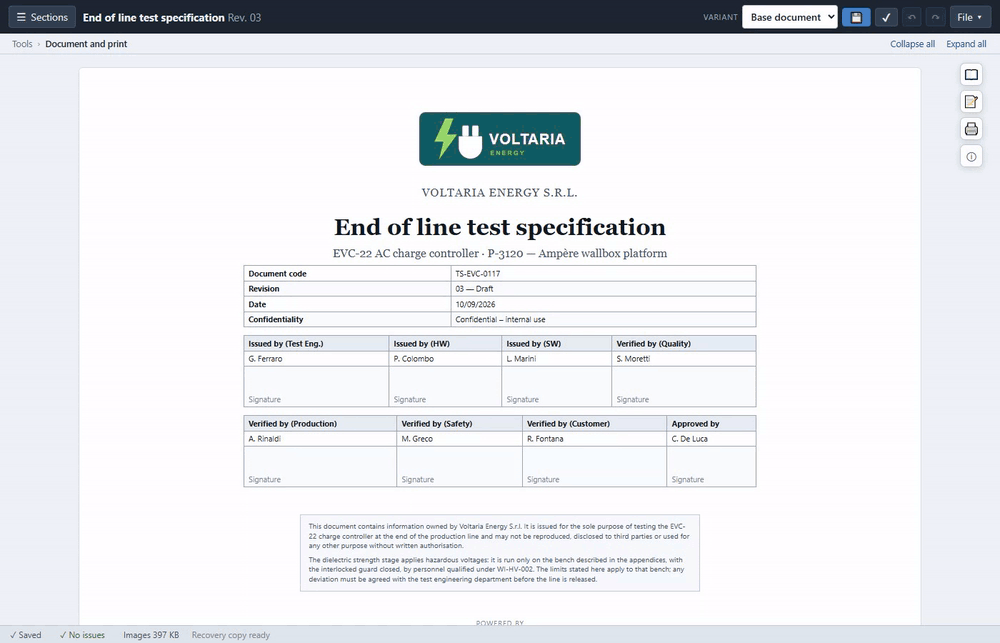
Task: Click the Tools breadcrumb link
Action: coord(22,44)
